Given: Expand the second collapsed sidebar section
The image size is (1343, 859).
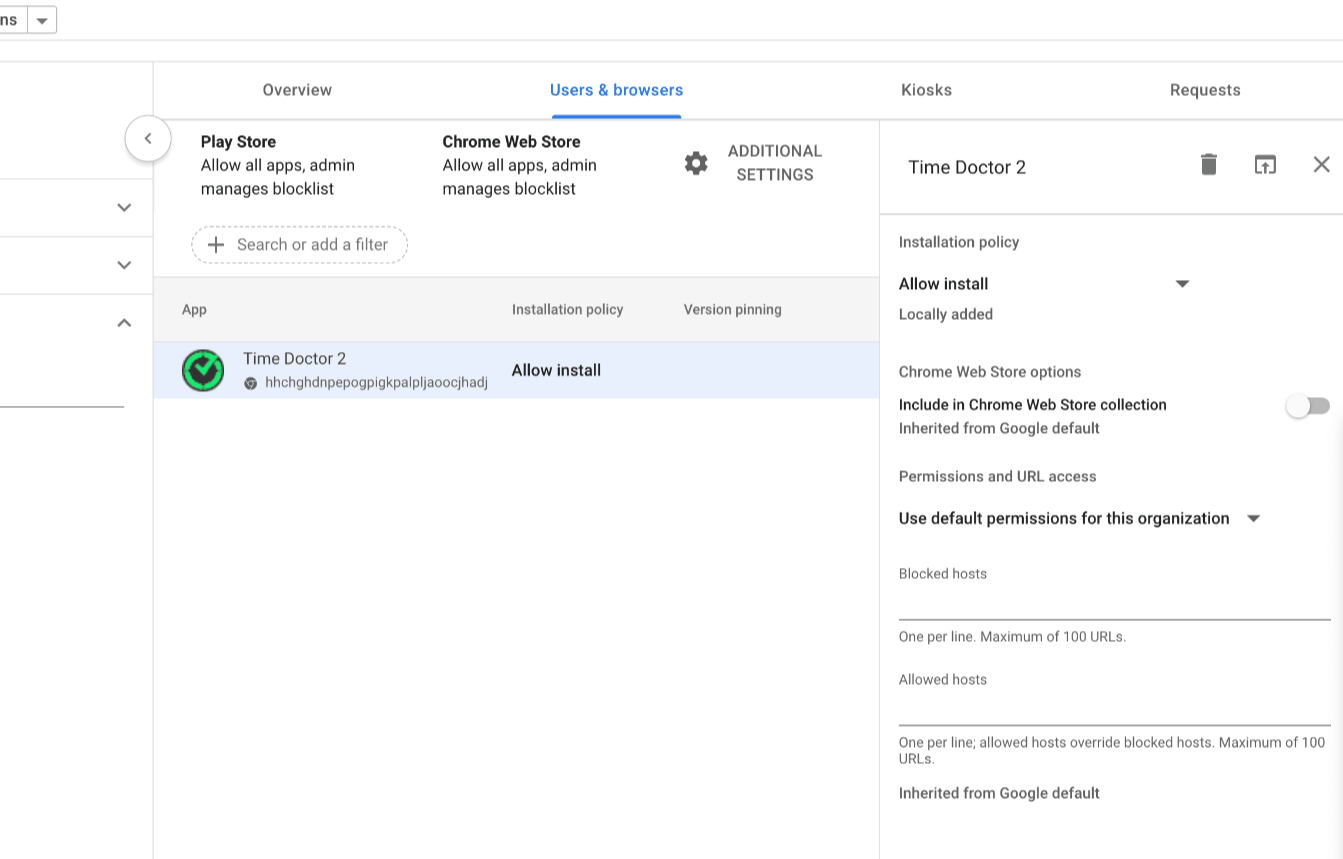Looking at the screenshot, I should coord(124,265).
